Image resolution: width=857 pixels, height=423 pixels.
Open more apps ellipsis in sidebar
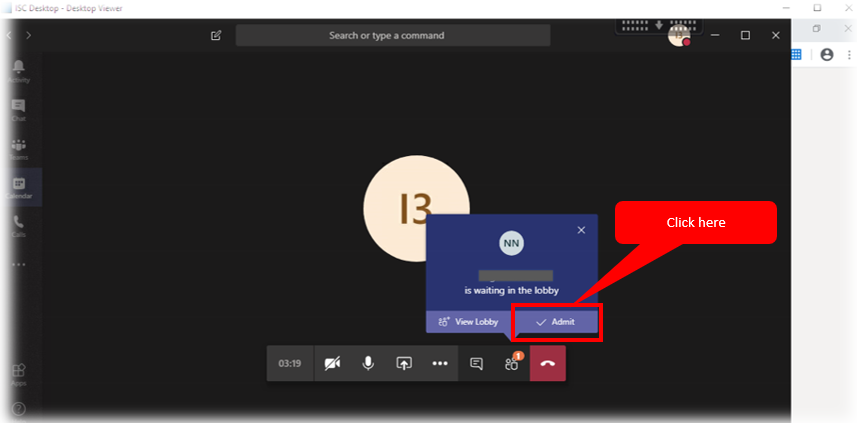[19, 265]
